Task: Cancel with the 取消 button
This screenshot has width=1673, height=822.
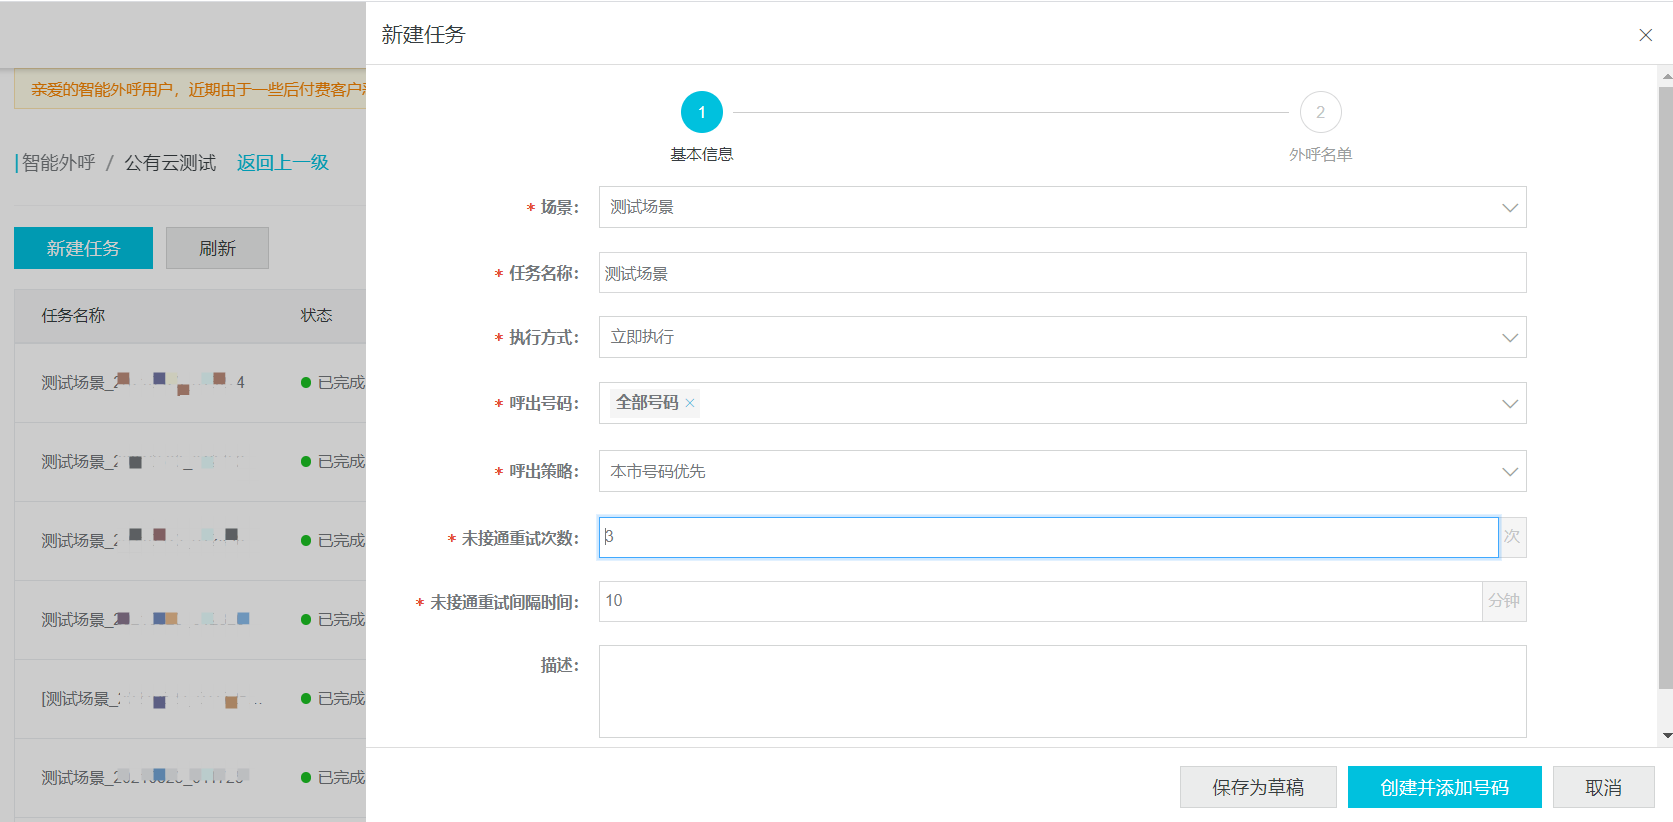Action: tap(1603, 787)
